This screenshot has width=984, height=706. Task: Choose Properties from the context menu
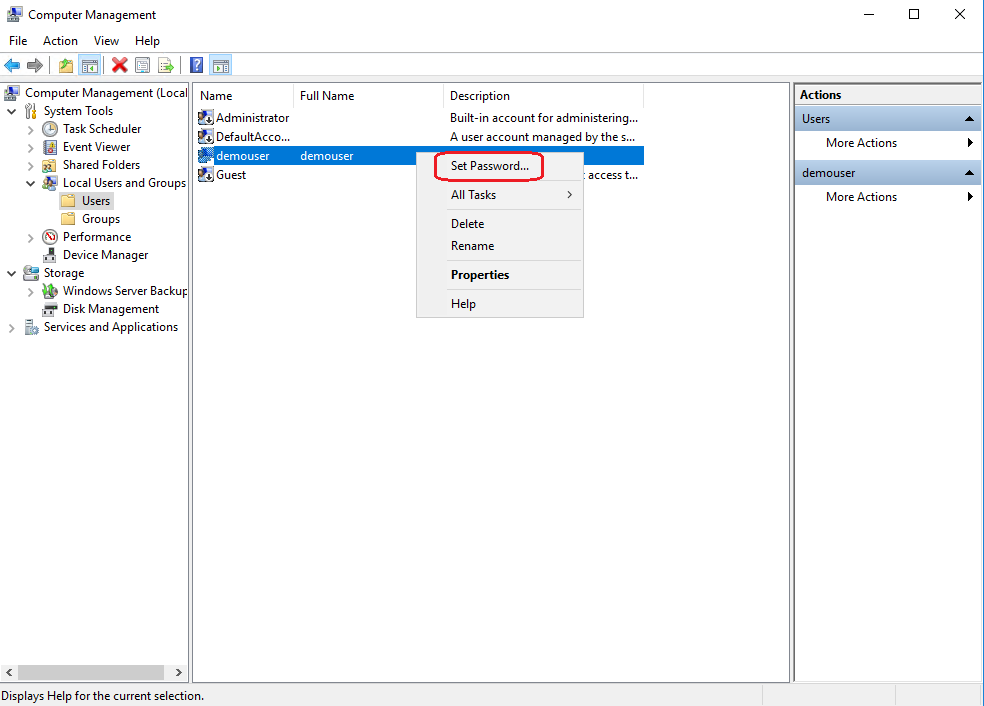click(500, 275)
